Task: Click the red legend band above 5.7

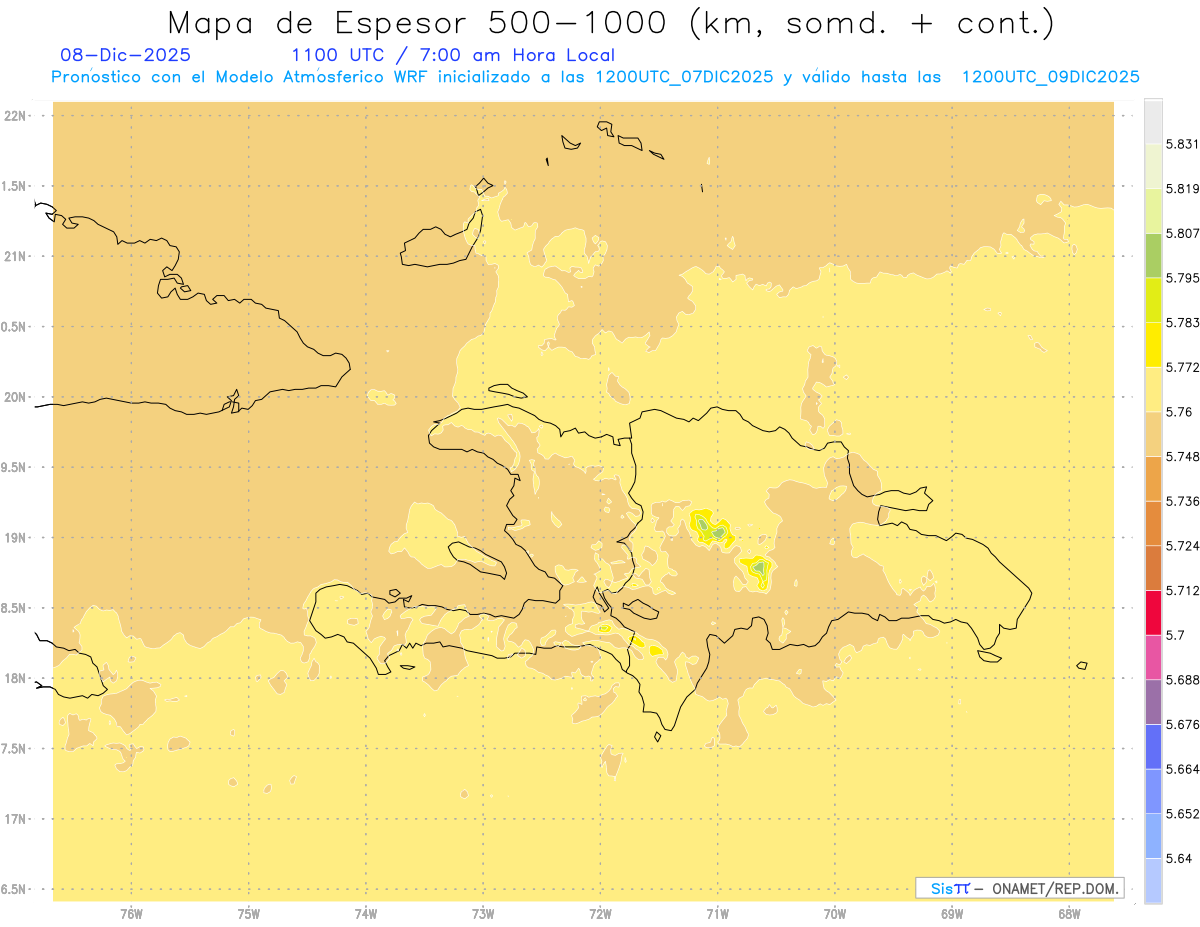Action: click(1153, 613)
